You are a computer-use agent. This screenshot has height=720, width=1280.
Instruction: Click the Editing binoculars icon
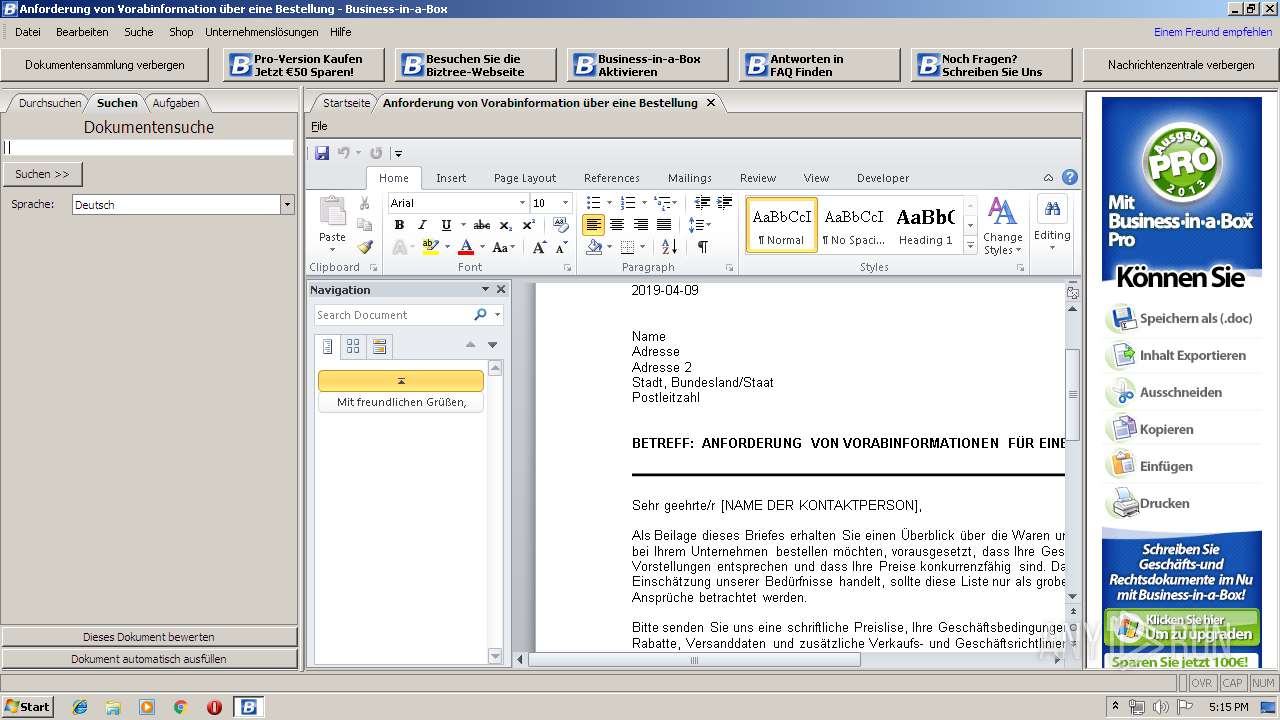point(1052,209)
